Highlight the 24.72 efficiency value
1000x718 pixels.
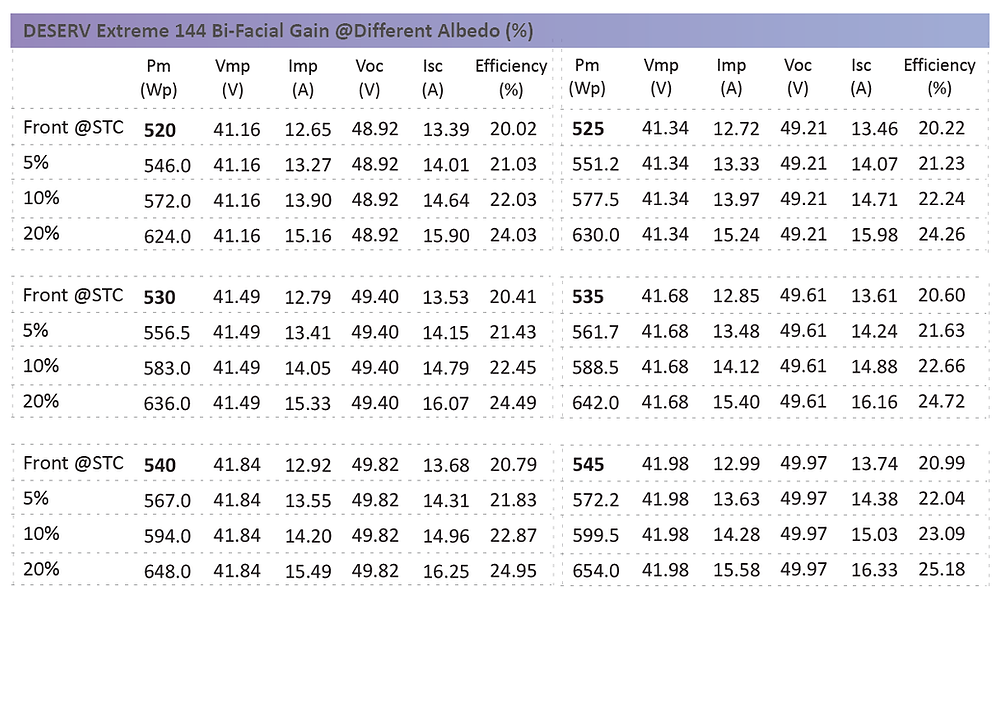[x=942, y=402]
